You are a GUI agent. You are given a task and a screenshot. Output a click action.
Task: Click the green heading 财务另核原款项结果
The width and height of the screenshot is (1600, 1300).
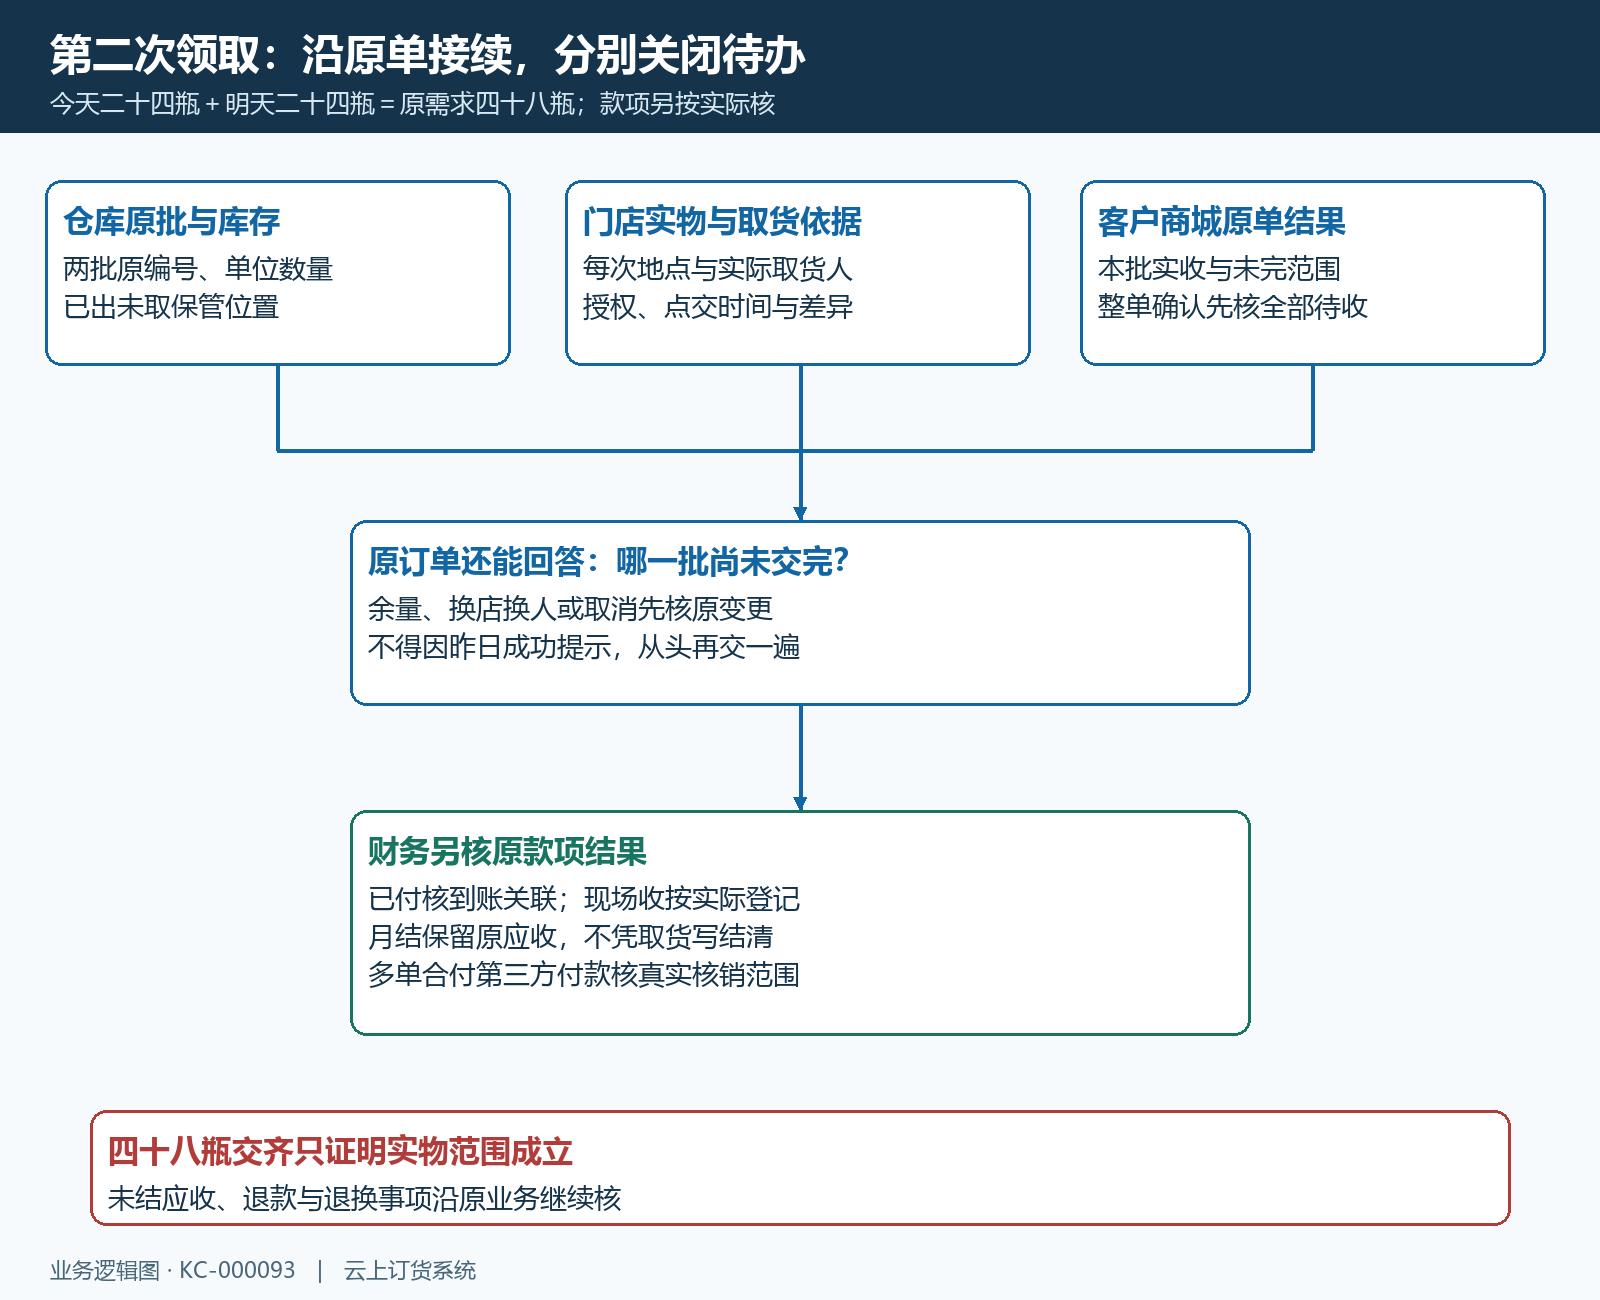click(508, 851)
